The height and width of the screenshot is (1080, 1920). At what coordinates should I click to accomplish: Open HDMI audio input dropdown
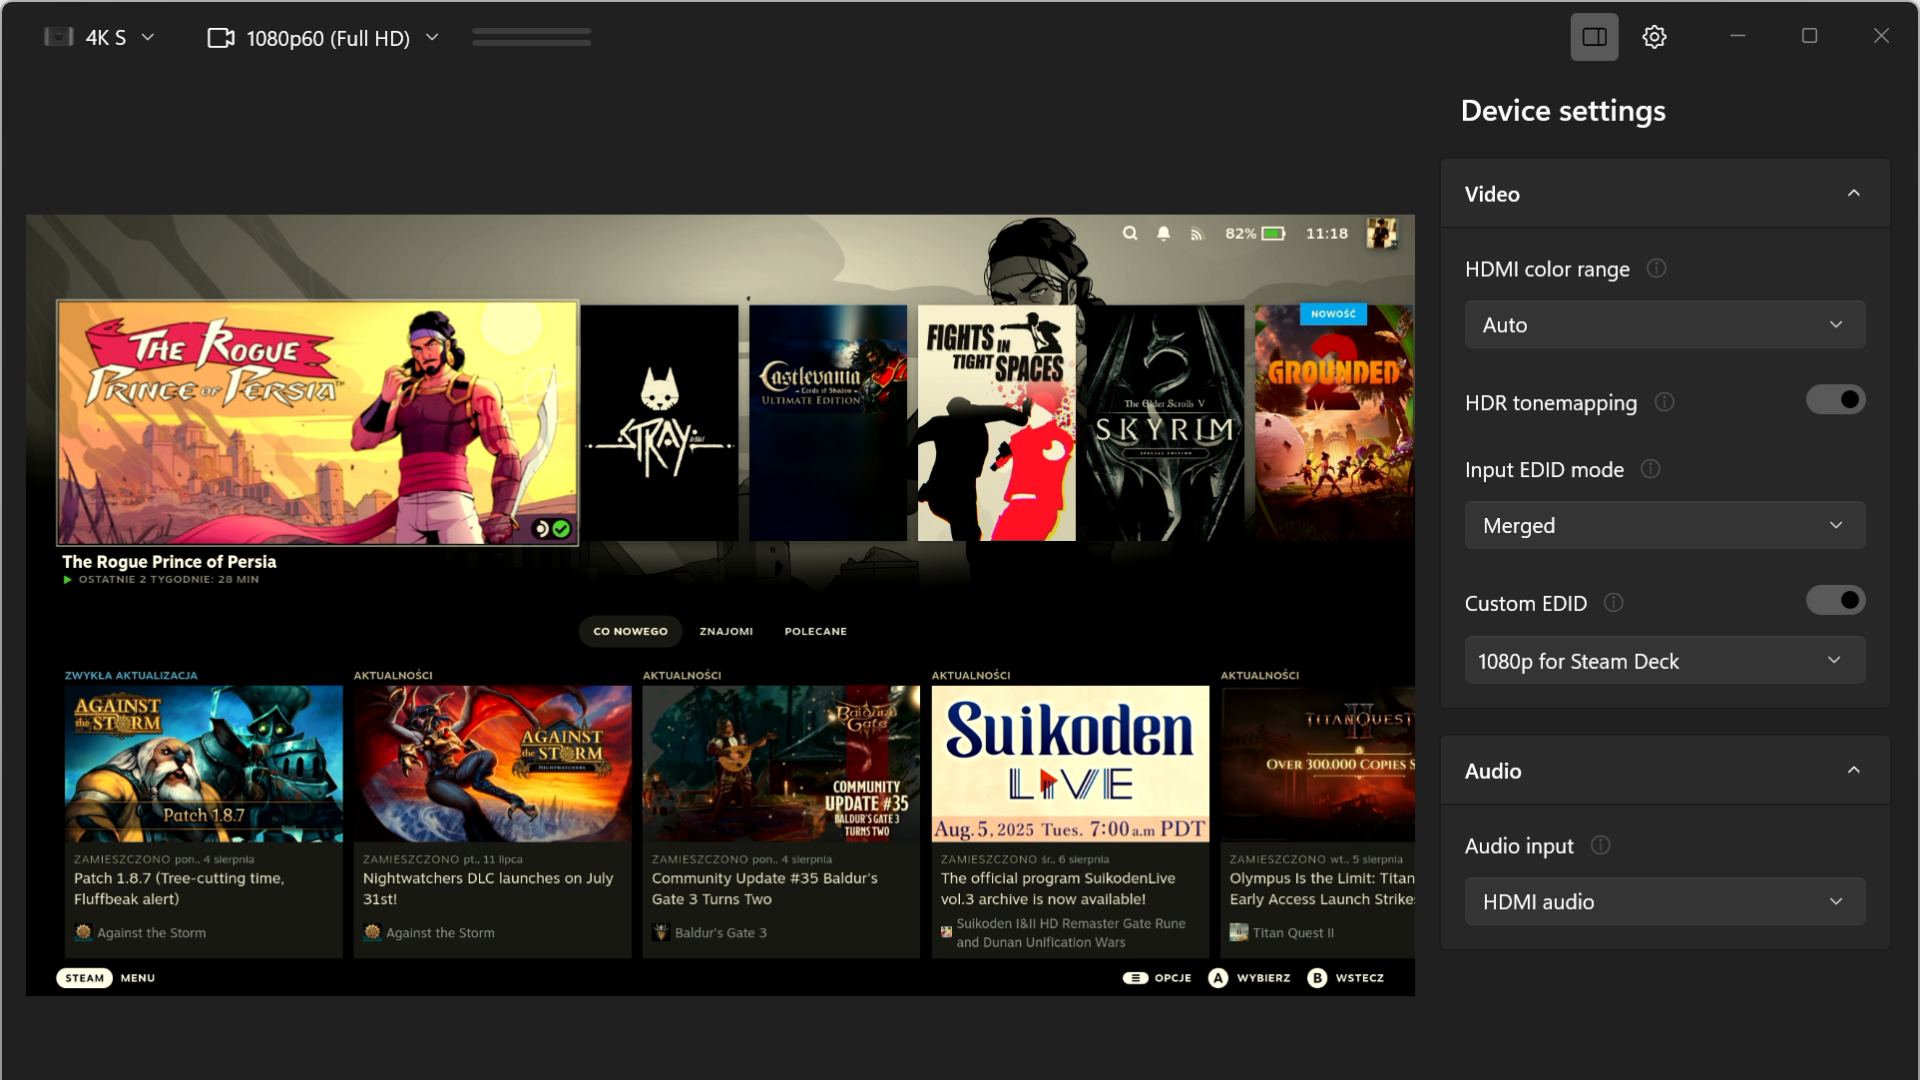(x=1664, y=901)
